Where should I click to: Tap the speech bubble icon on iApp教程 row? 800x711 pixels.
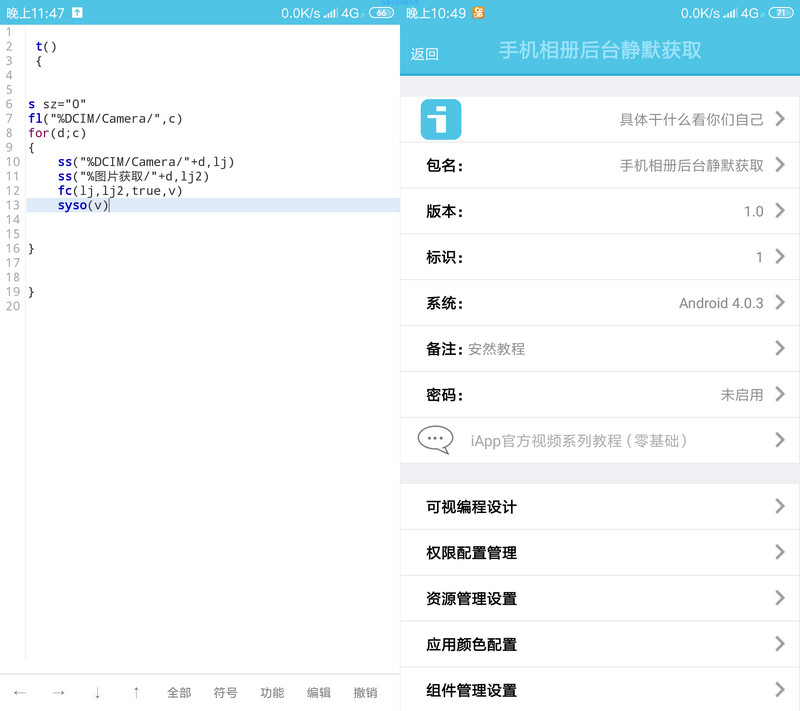click(434, 439)
